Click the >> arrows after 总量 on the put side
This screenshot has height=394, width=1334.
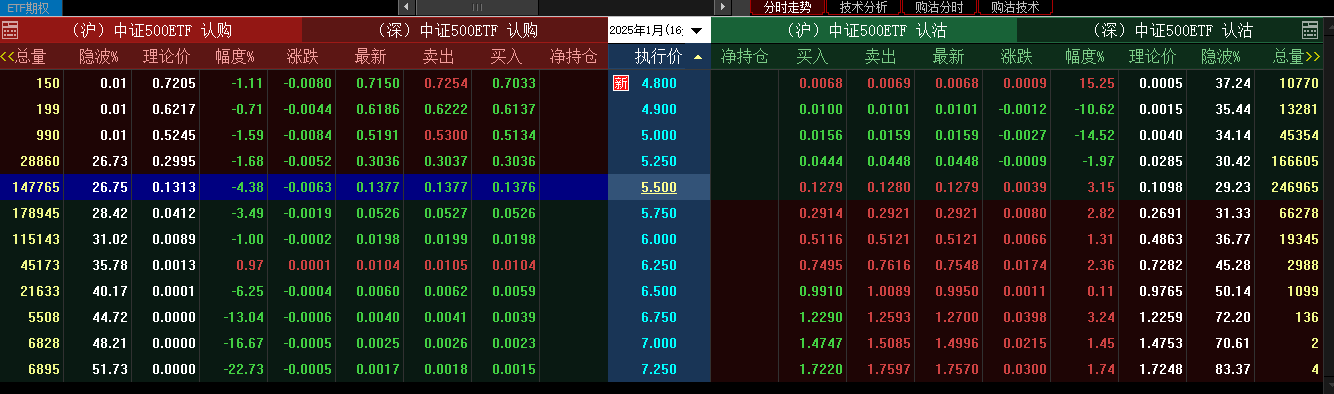pos(1313,57)
